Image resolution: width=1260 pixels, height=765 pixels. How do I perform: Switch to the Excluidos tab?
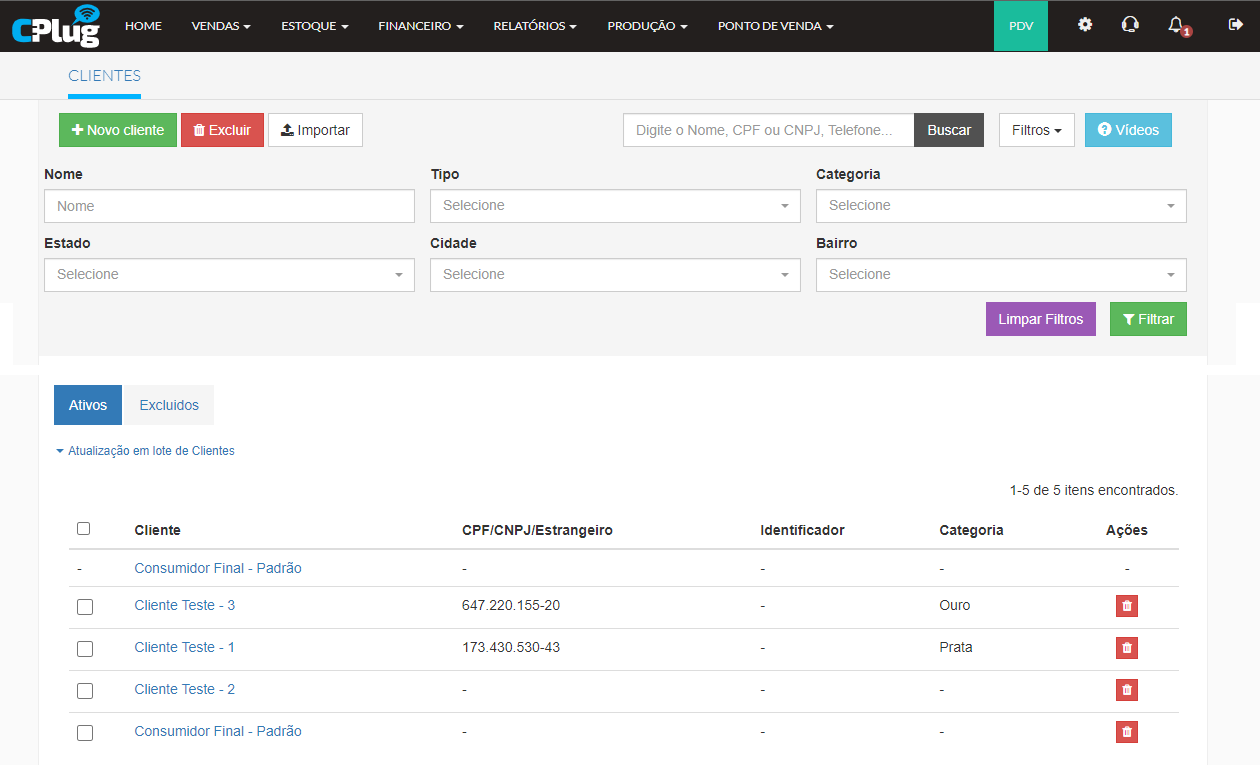click(x=169, y=405)
